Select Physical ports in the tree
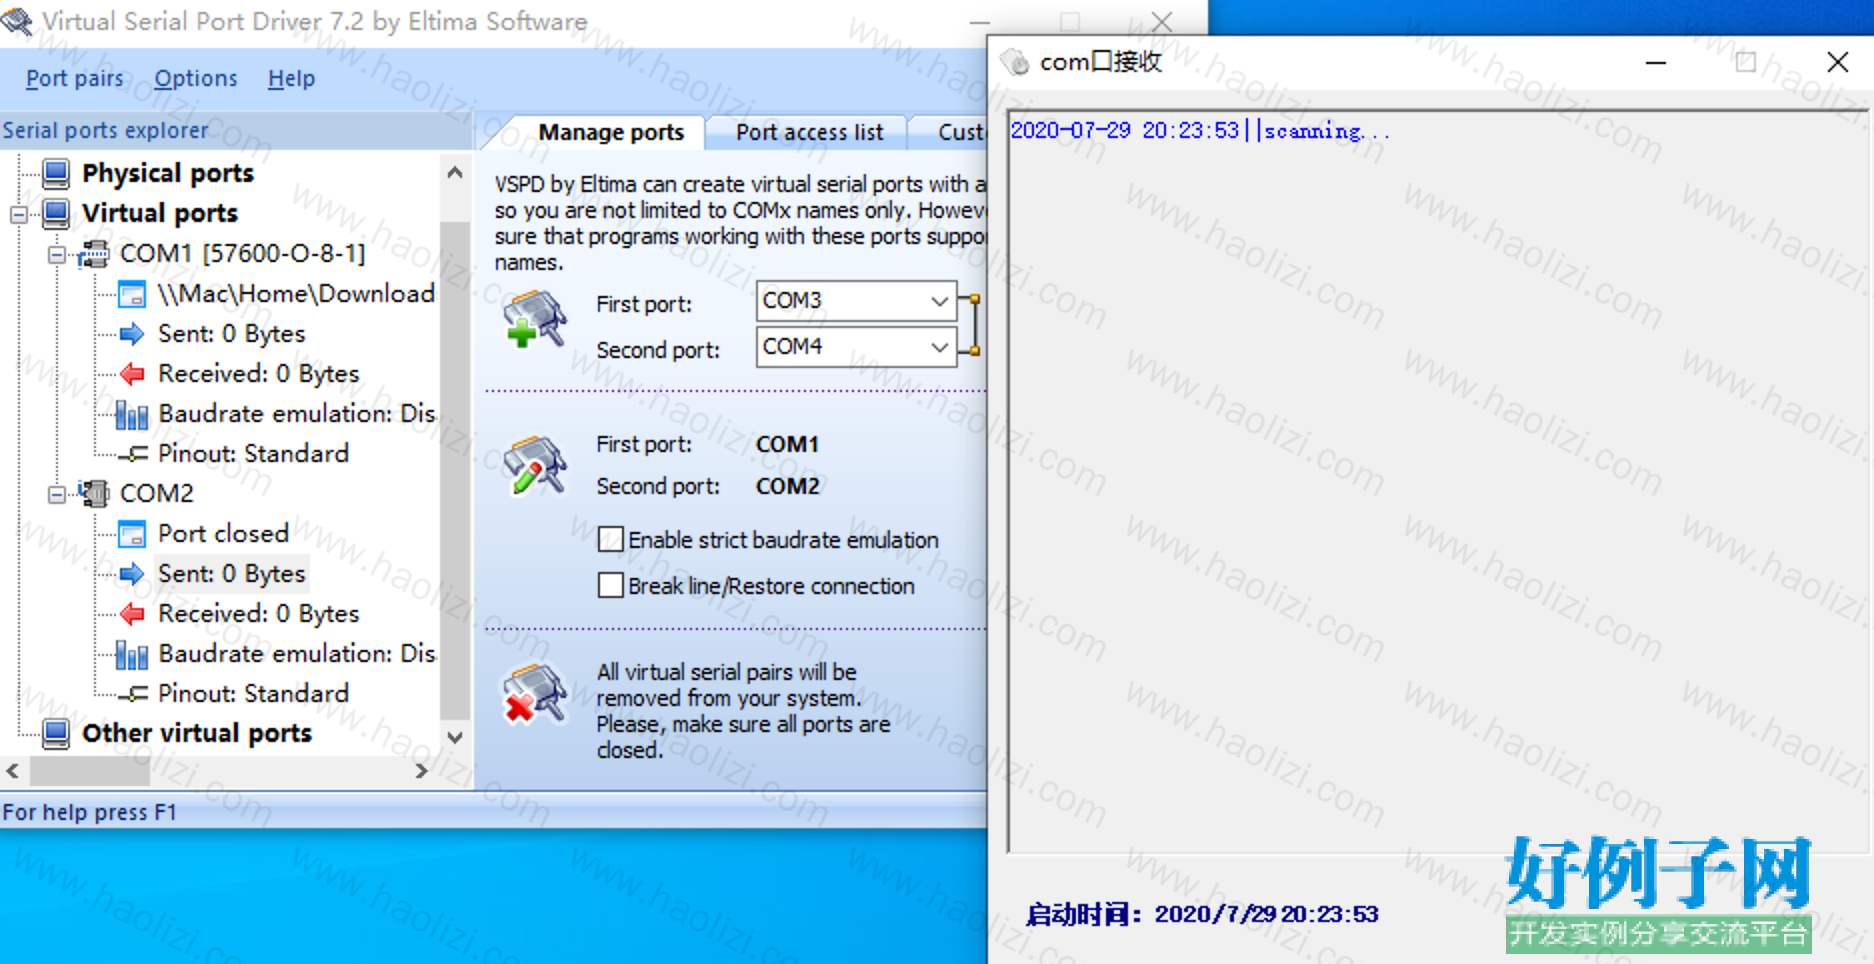This screenshot has height=964, width=1874. tap(168, 173)
